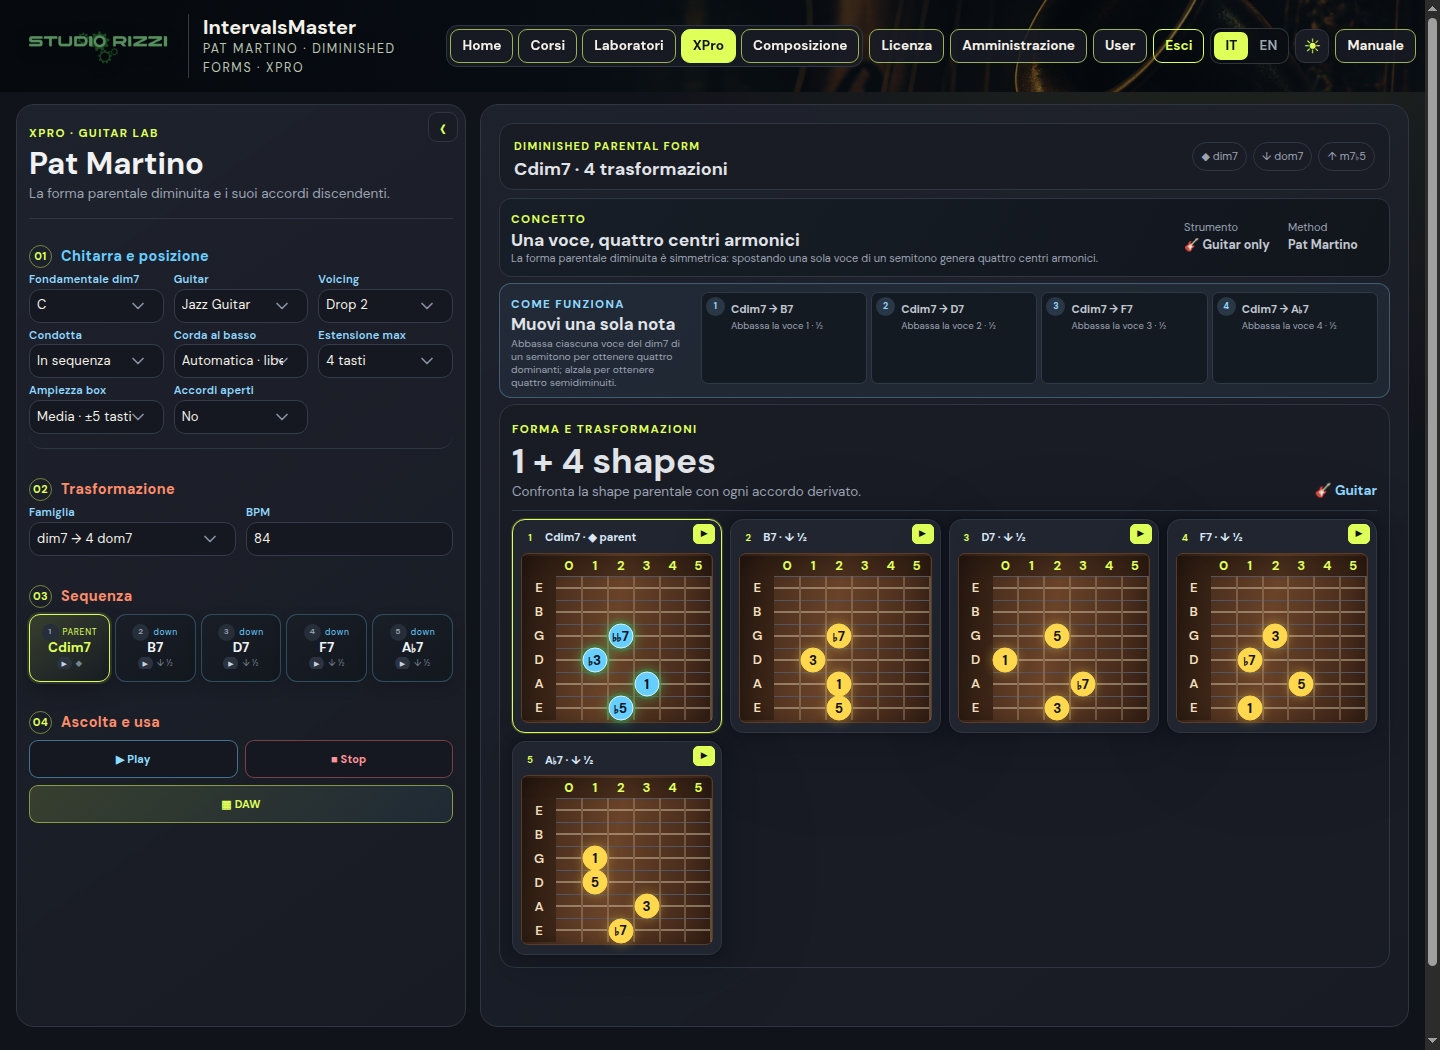
Task: Open the Condotta dropdown
Action: pyautogui.click(x=96, y=361)
